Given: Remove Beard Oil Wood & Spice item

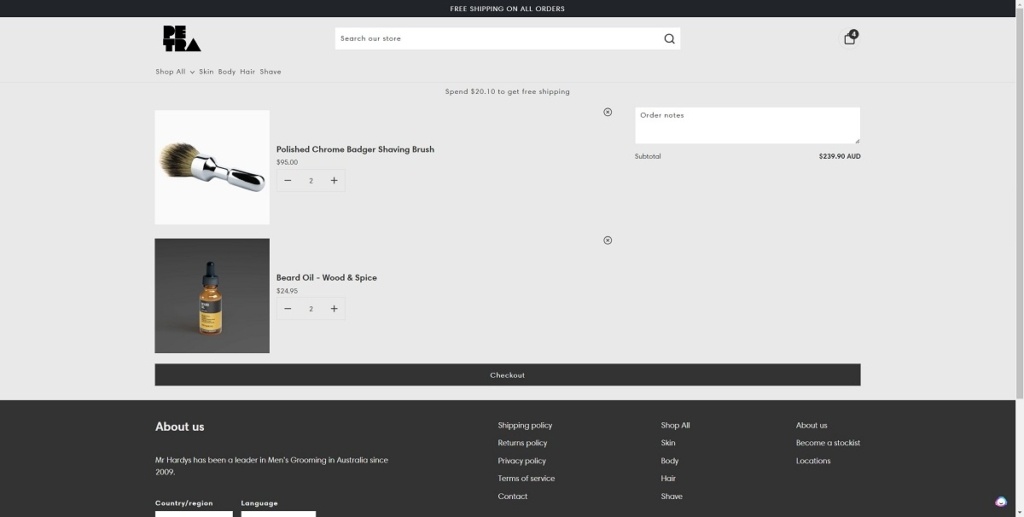Looking at the screenshot, I should pyautogui.click(x=608, y=240).
